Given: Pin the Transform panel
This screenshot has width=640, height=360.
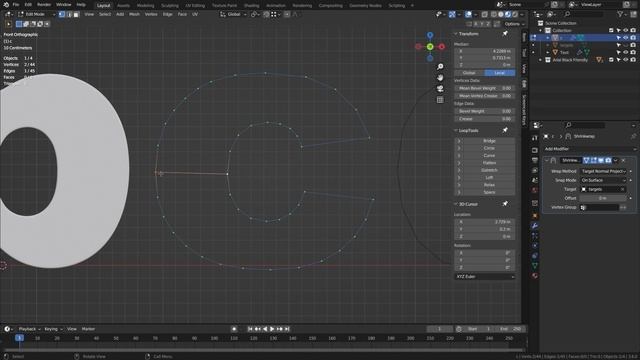Looking at the screenshot, I should click(x=505, y=33).
